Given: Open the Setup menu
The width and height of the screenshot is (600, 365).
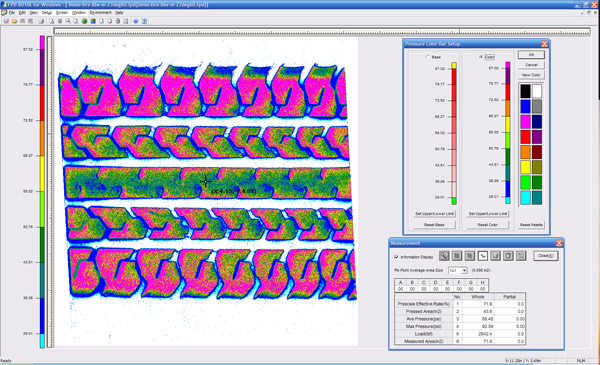Looking at the screenshot, I should 47,13.
